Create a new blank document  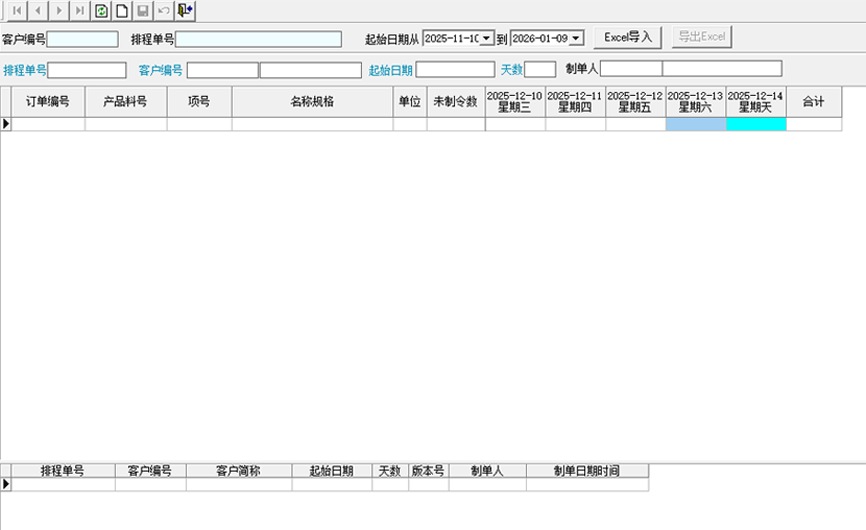122,10
